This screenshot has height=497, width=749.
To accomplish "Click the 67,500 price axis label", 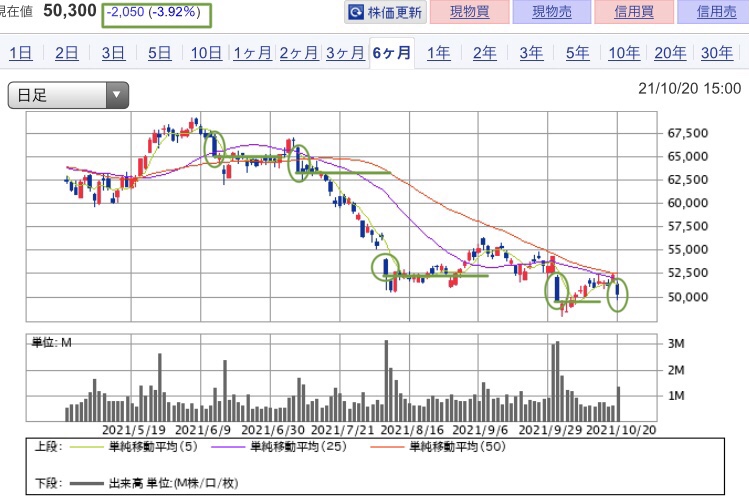I will pos(687,133).
